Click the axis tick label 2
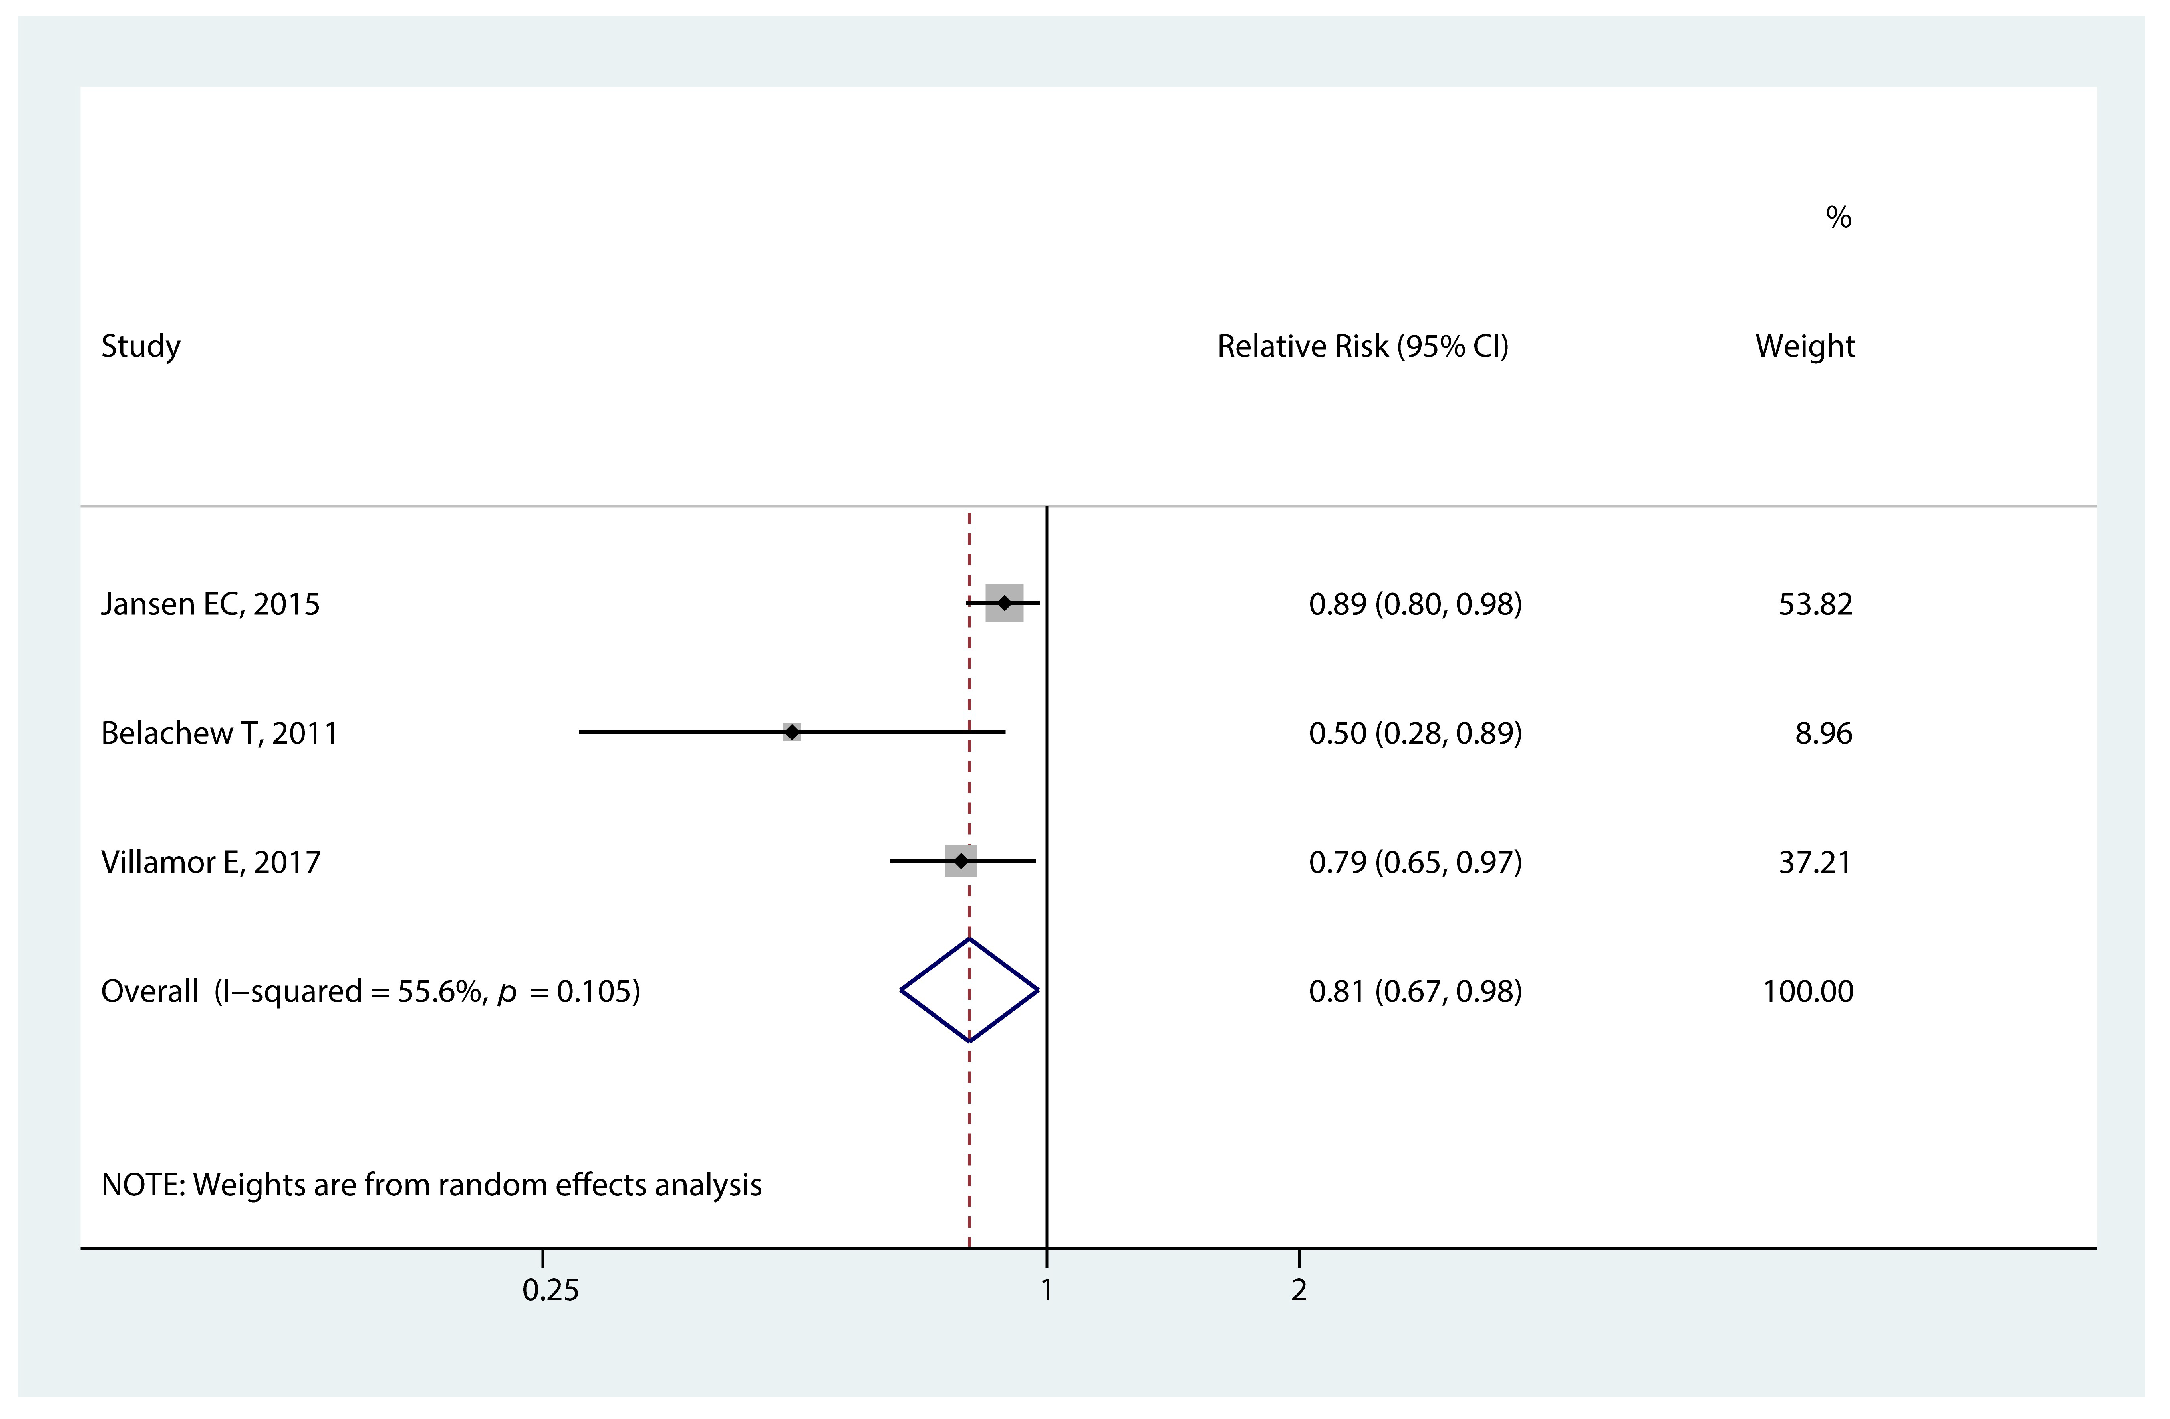 click(1298, 1290)
